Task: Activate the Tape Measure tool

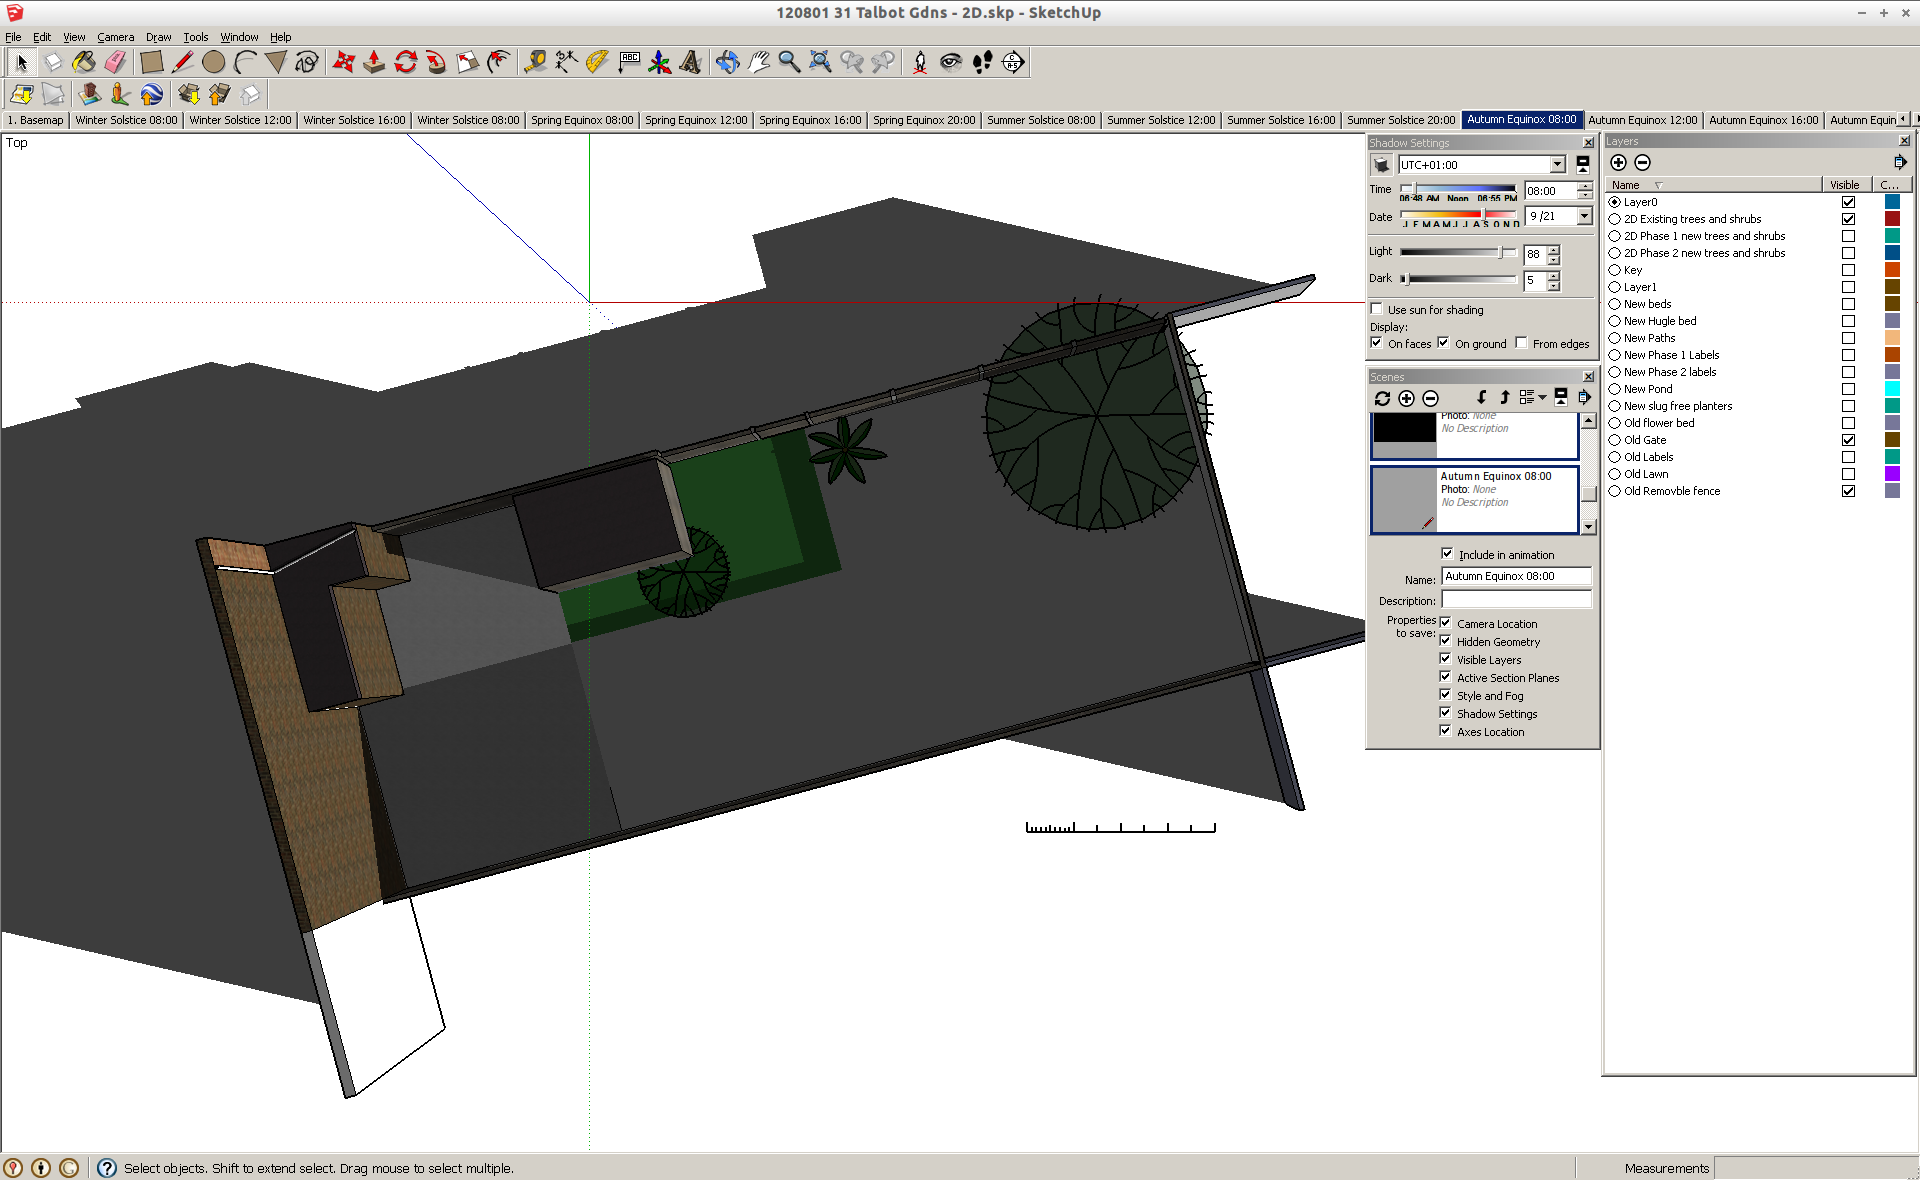Action: pyautogui.click(x=535, y=62)
